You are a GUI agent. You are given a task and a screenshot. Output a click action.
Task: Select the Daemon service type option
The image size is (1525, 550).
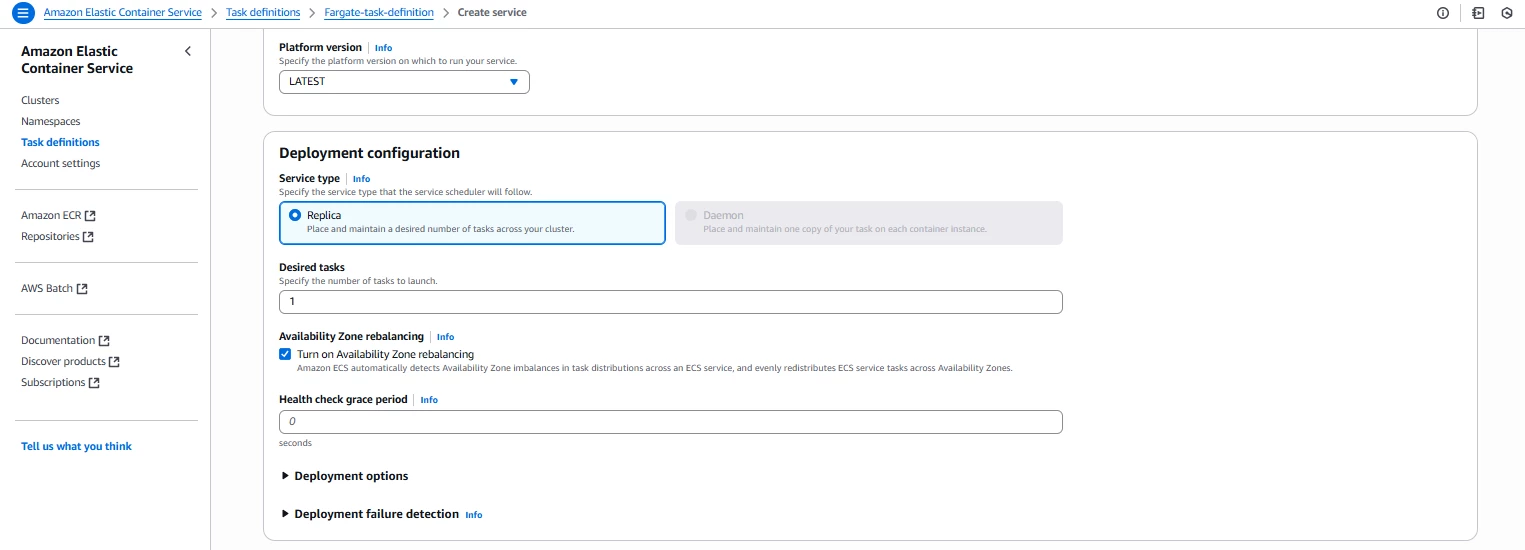tap(868, 223)
